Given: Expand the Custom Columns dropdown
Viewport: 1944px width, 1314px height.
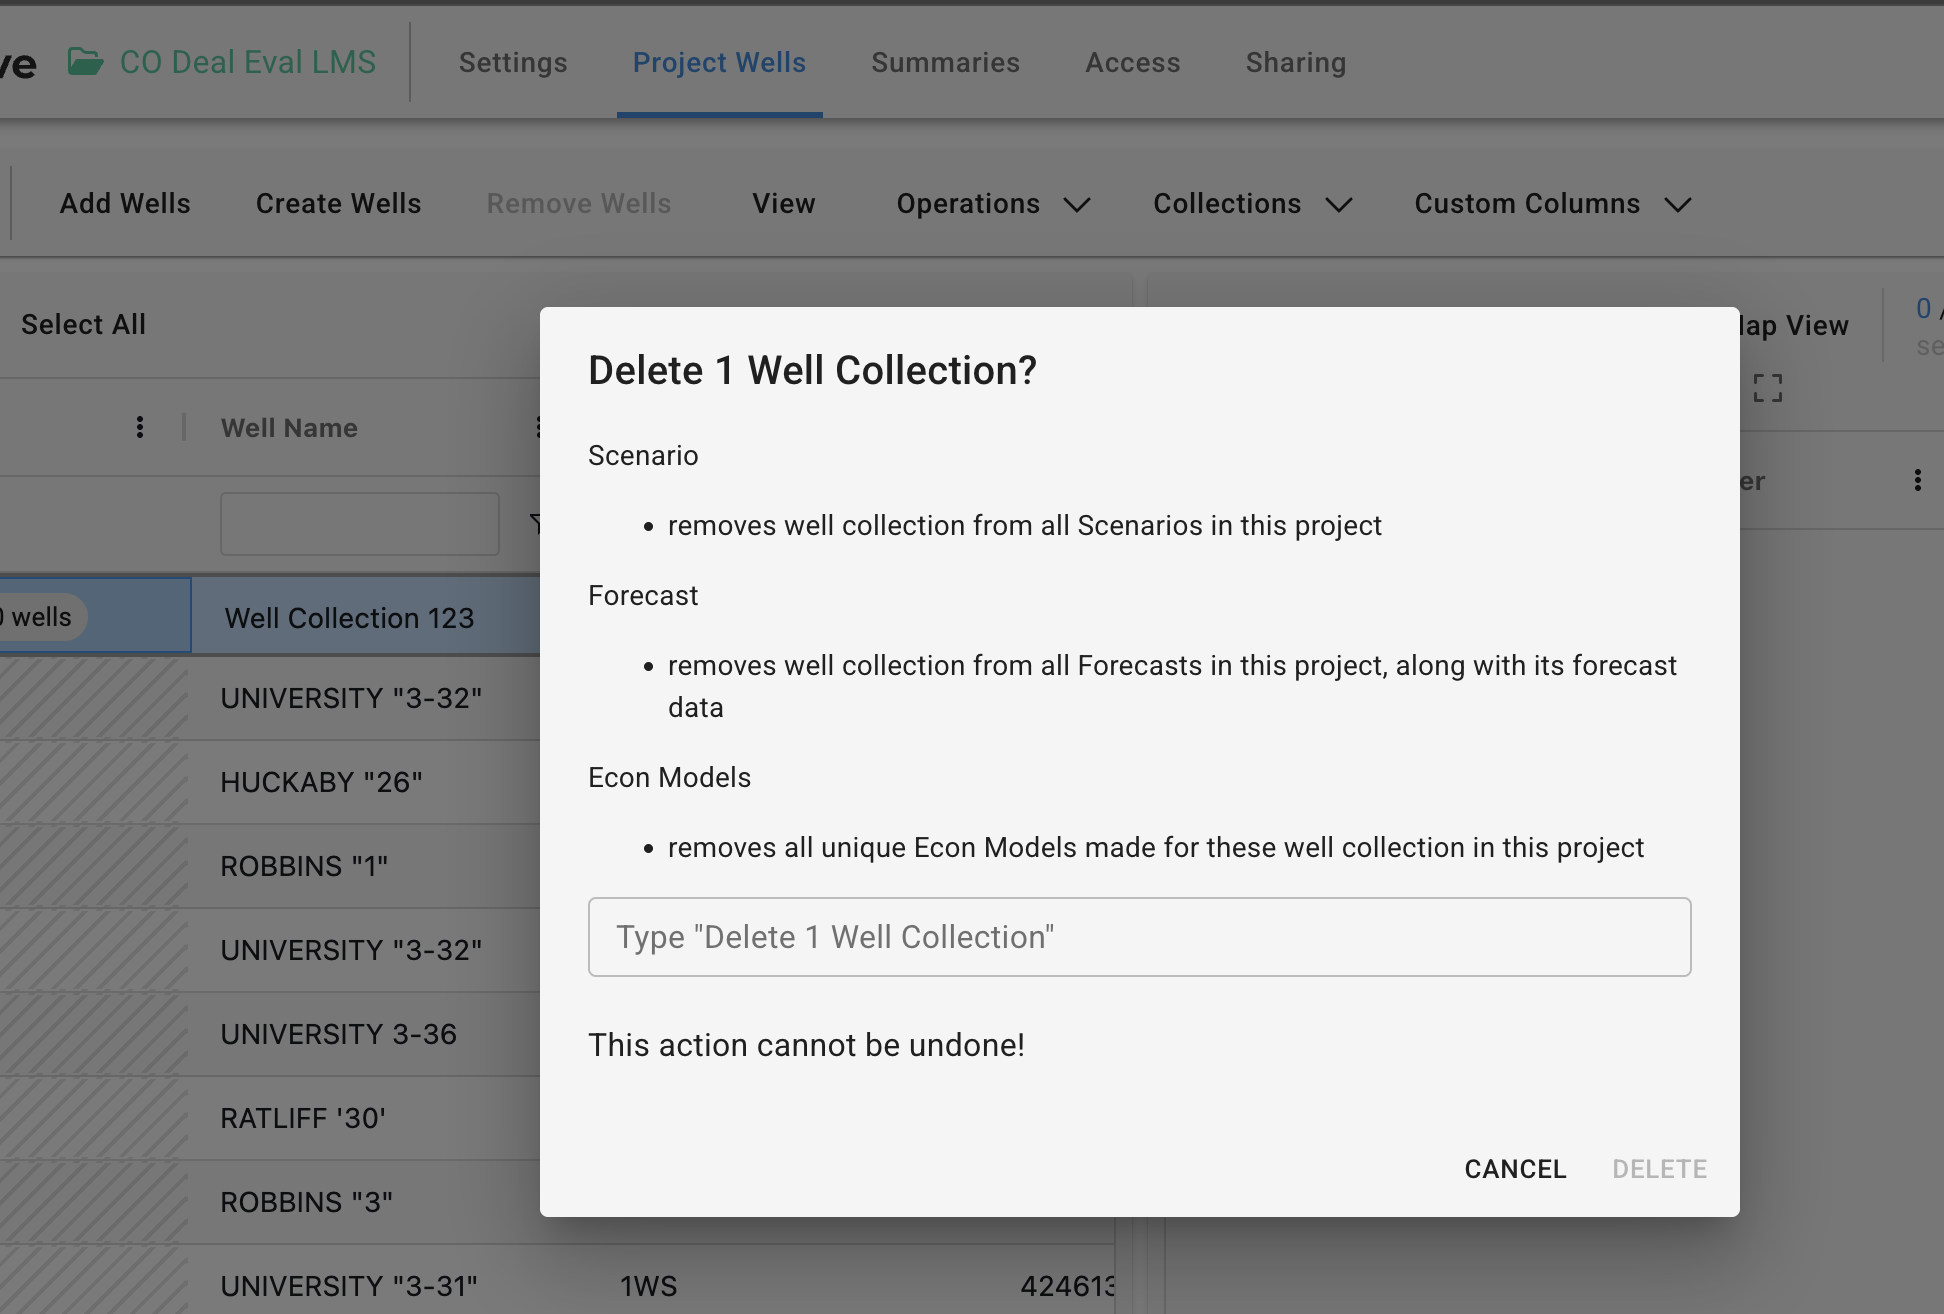Looking at the screenshot, I should (1552, 204).
